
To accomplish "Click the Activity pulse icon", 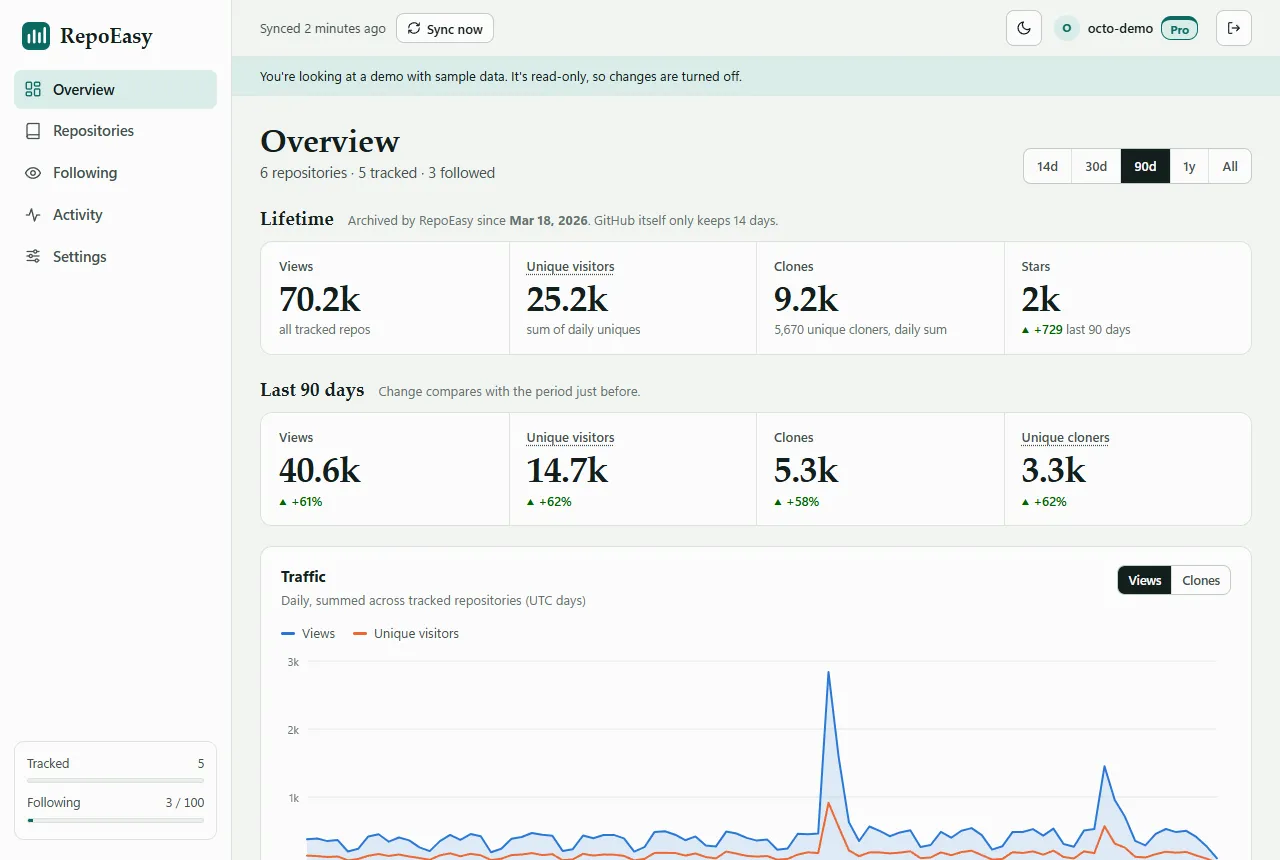I will [33, 215].
